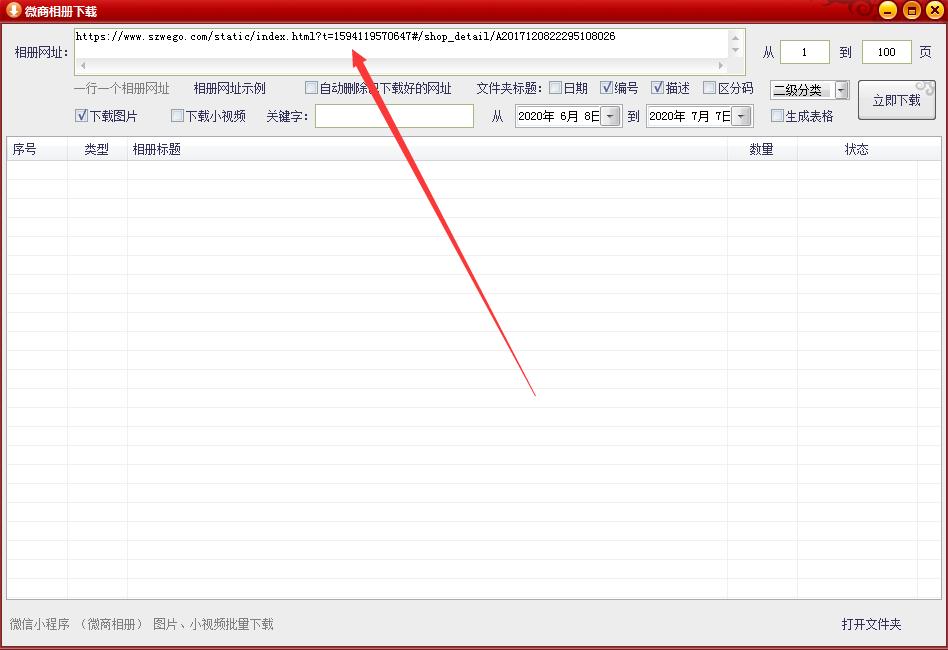Click the 数量 column header
The height and width of the screenshot is (650, 948).
762,149
